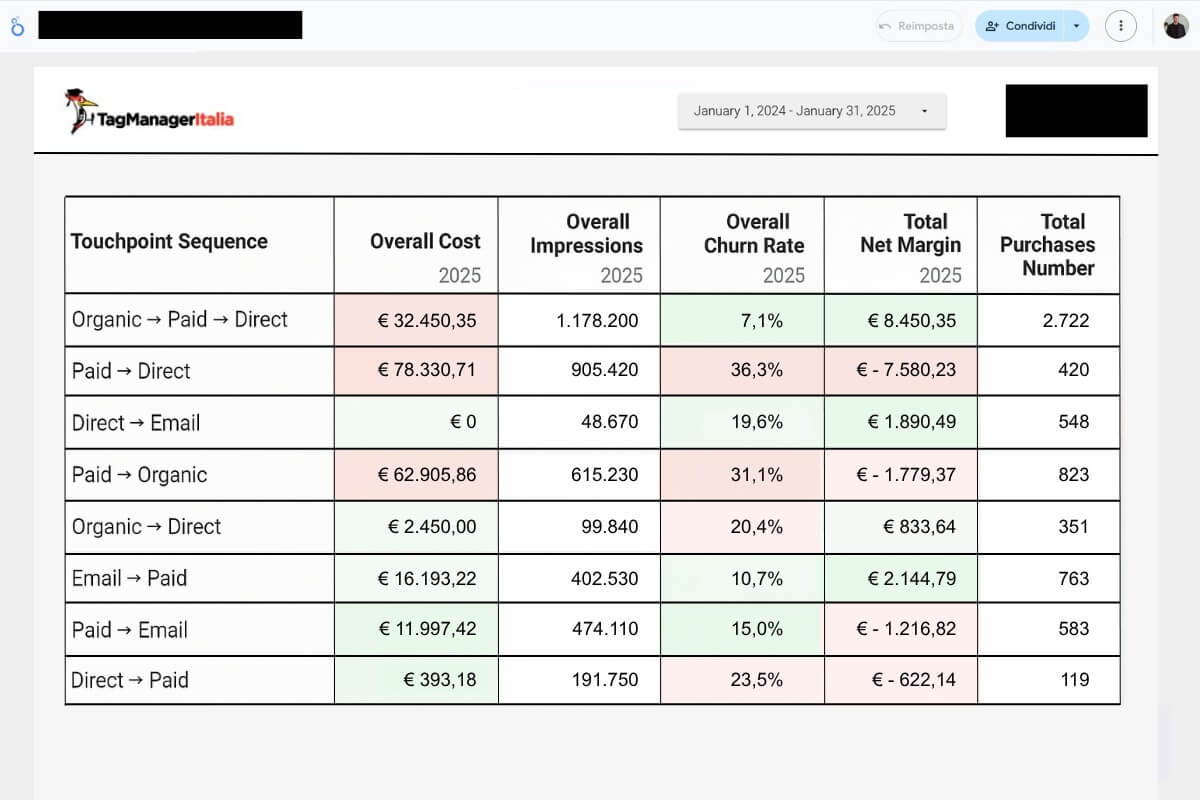Expand the Condividi dropdown arrow
Screen dimensions: 1200x800
pyautogui.click(x=1076, y=26)
